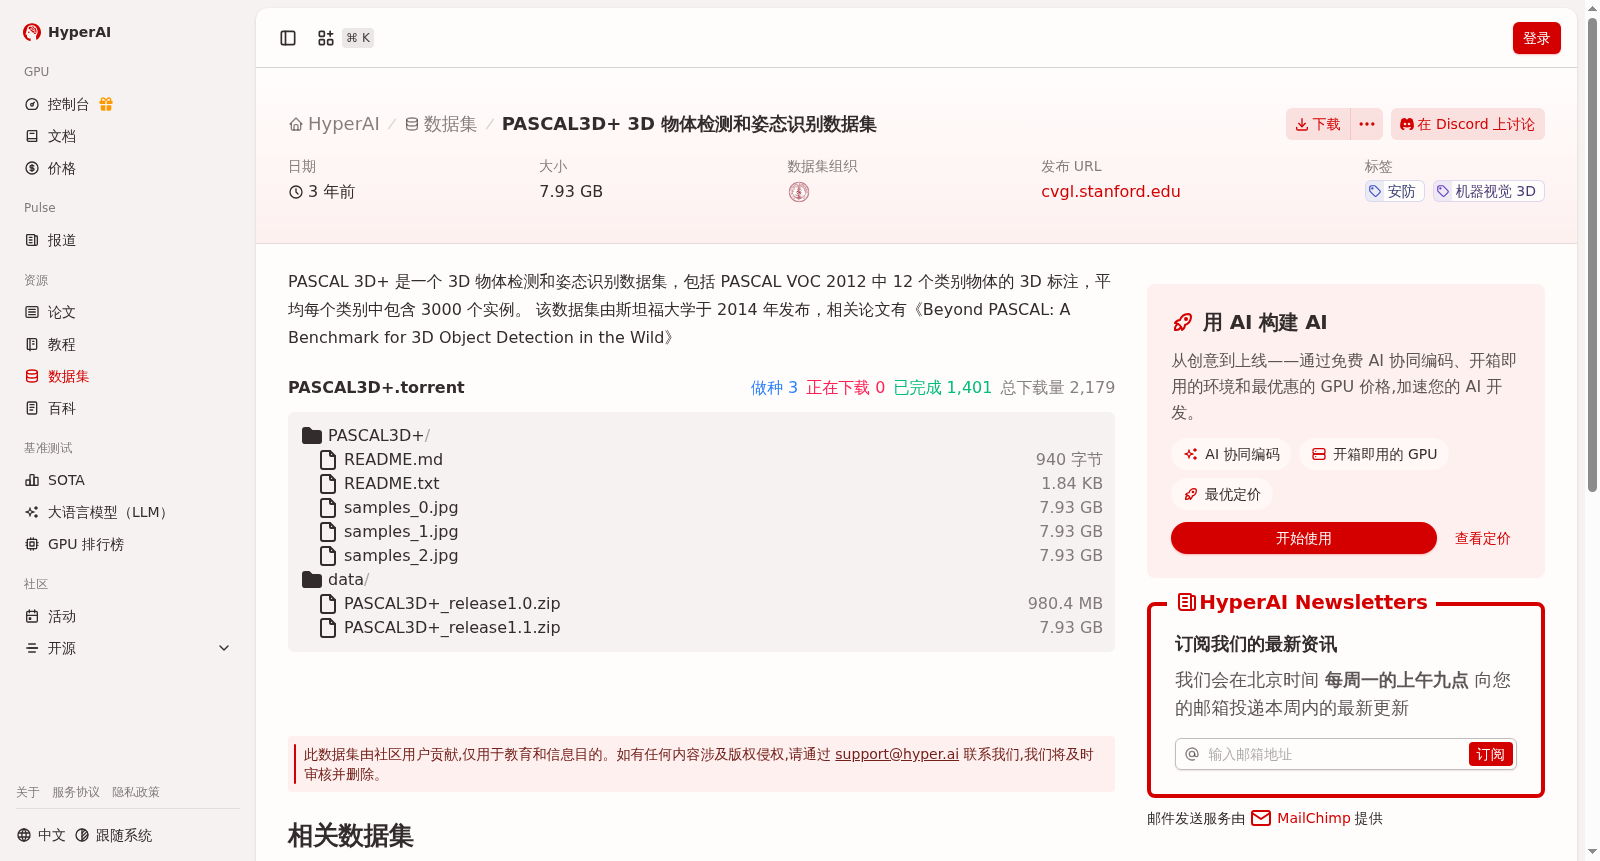Open cvgl.stanford.edu link

1110,192
